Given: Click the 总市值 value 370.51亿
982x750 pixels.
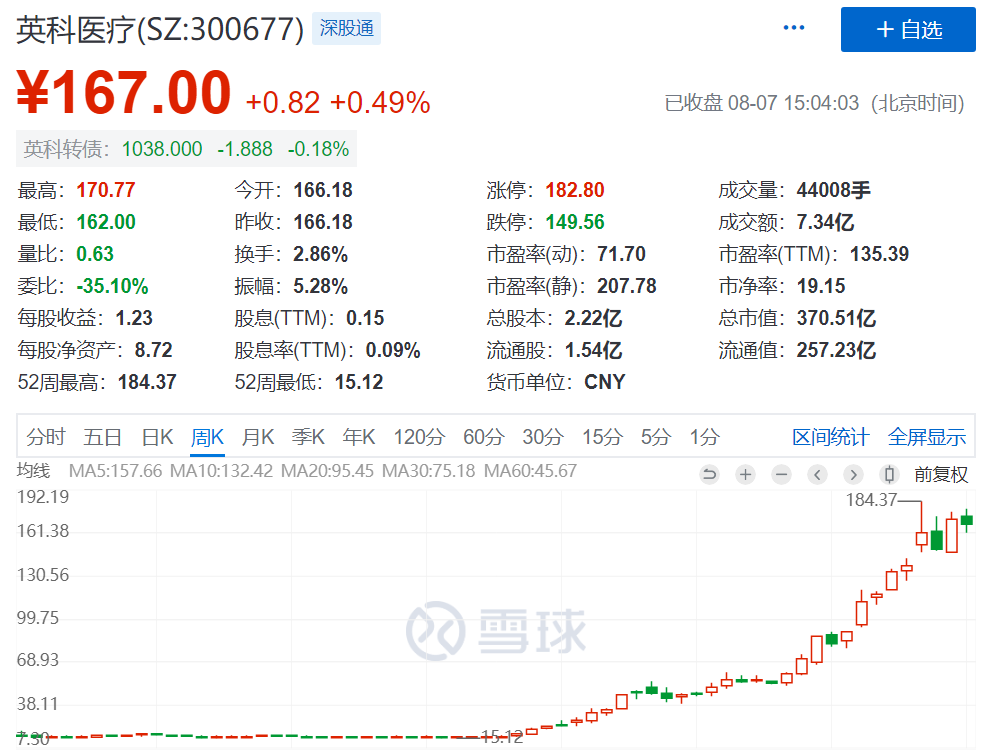Looking at the screenshot, I should (x=836, y=318).
